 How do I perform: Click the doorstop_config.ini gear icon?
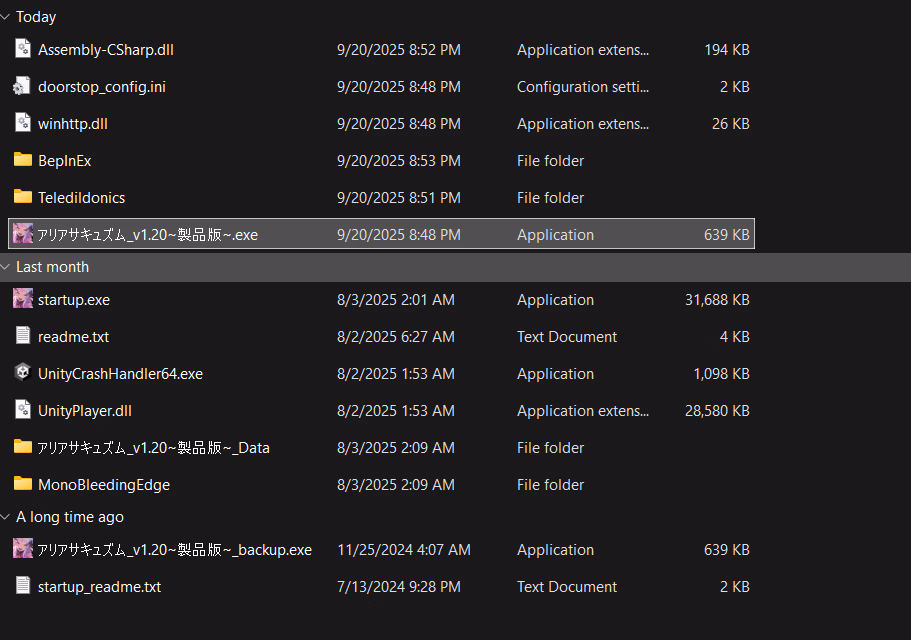(23, 86)
